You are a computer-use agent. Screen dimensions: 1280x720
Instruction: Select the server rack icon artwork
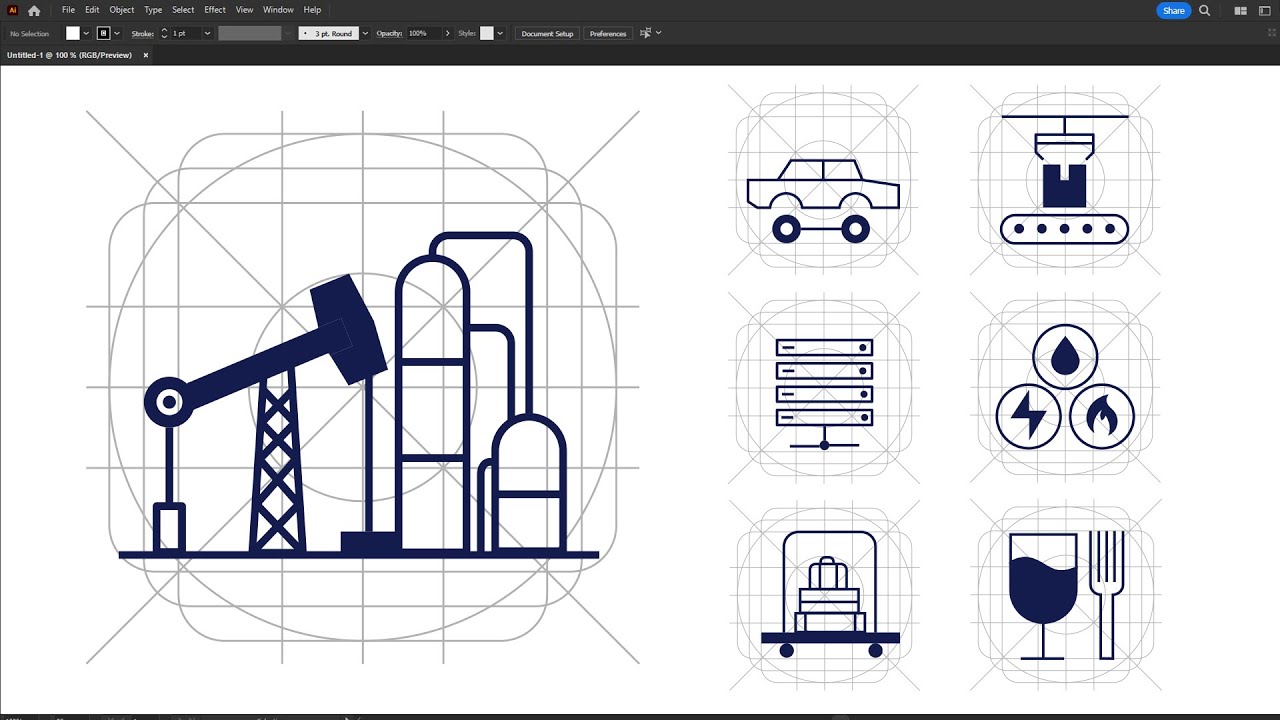(824, 394)
